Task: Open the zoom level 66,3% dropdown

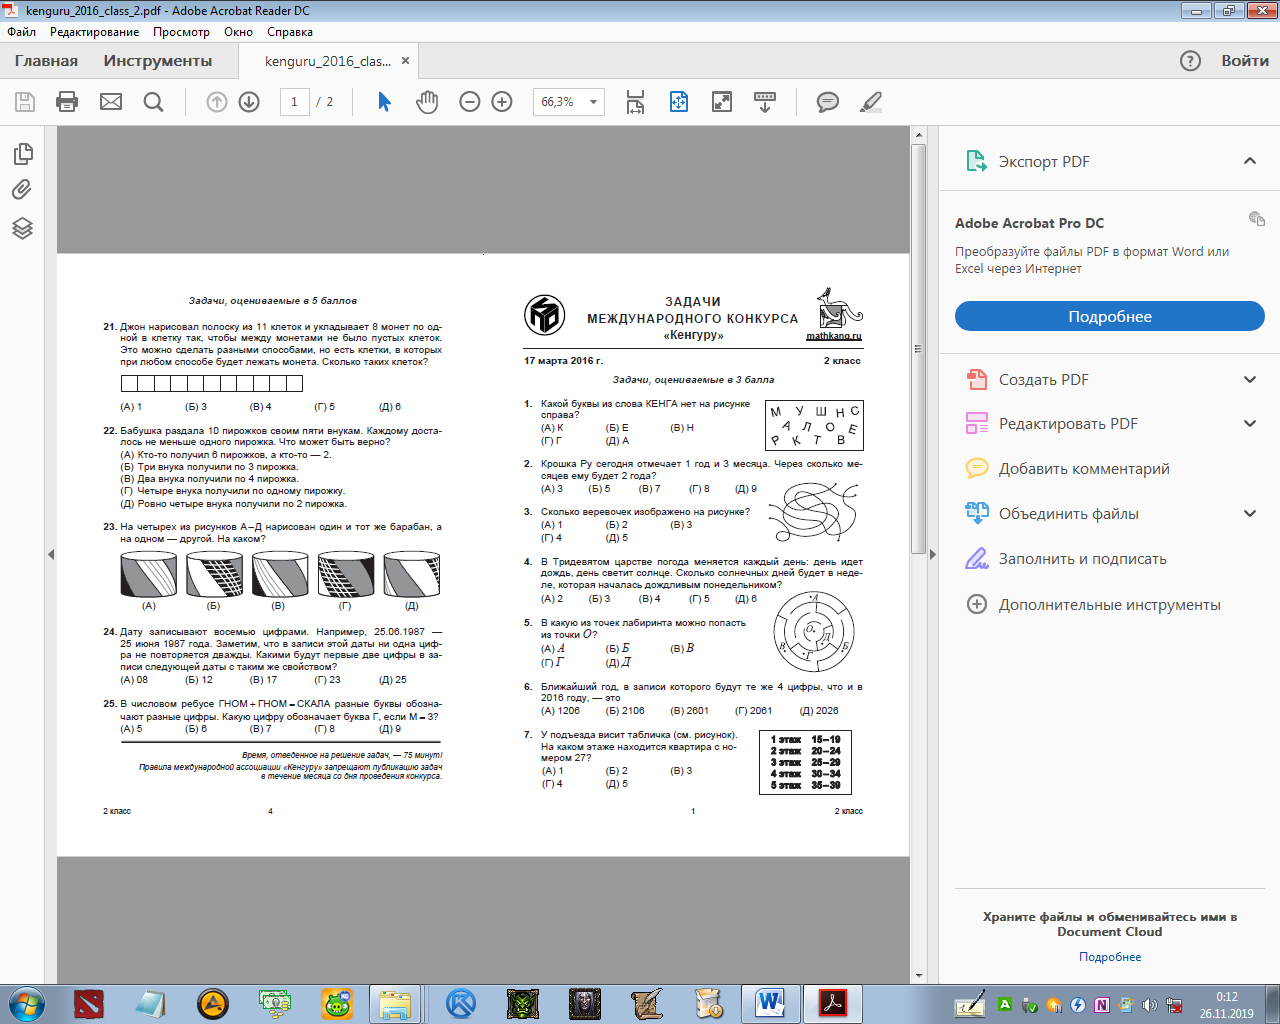Action: pyautogui.click(x=593, y=102)
